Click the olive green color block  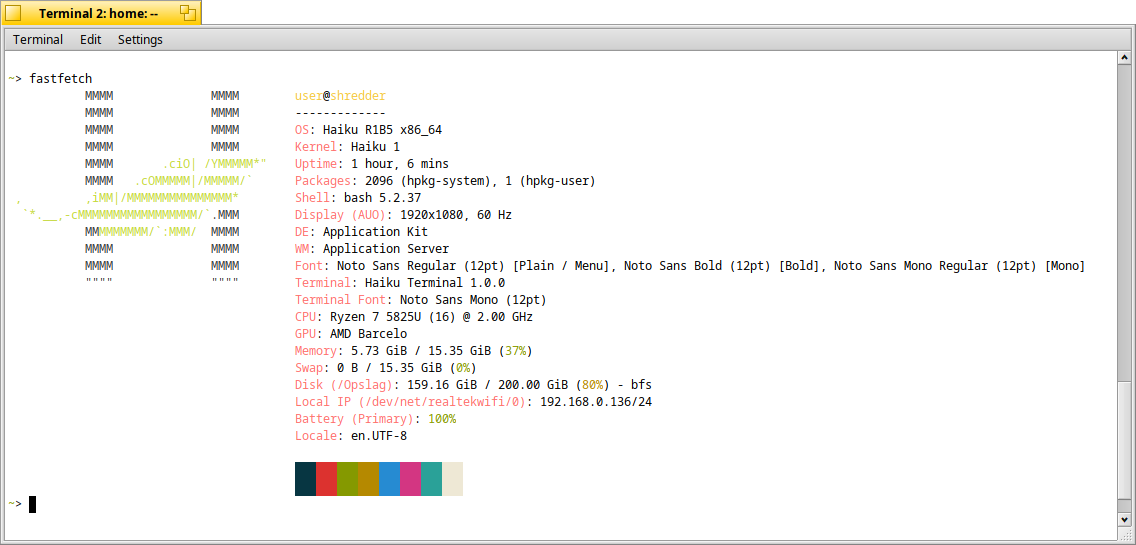point(347,479)
